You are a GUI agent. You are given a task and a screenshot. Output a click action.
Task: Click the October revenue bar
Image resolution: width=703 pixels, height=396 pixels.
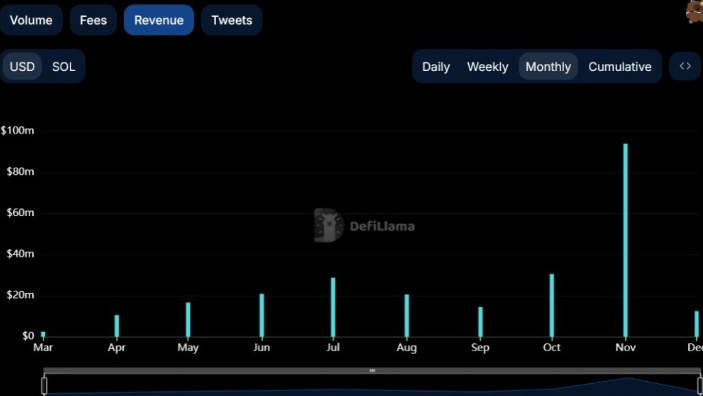(551, 305)
